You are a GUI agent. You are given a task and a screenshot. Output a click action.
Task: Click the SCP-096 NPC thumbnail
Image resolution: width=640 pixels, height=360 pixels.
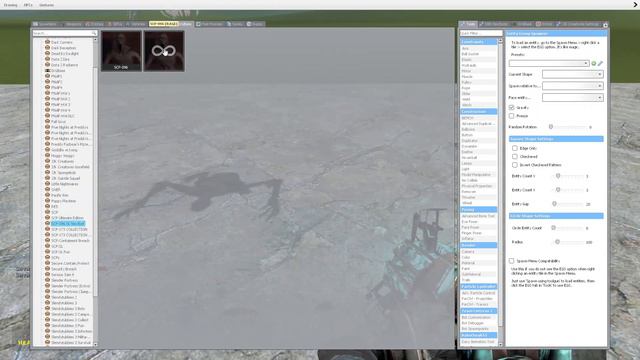coord(121,51)
